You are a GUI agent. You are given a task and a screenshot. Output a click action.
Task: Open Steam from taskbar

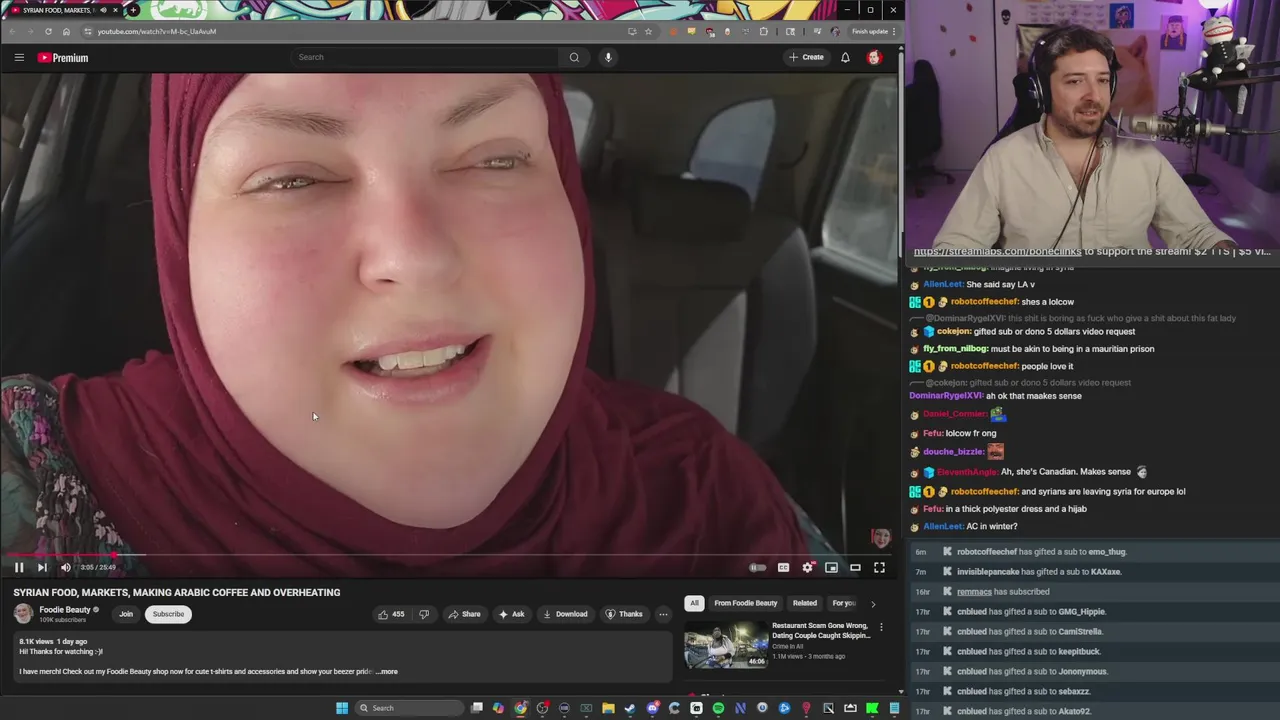coord(630,708)
